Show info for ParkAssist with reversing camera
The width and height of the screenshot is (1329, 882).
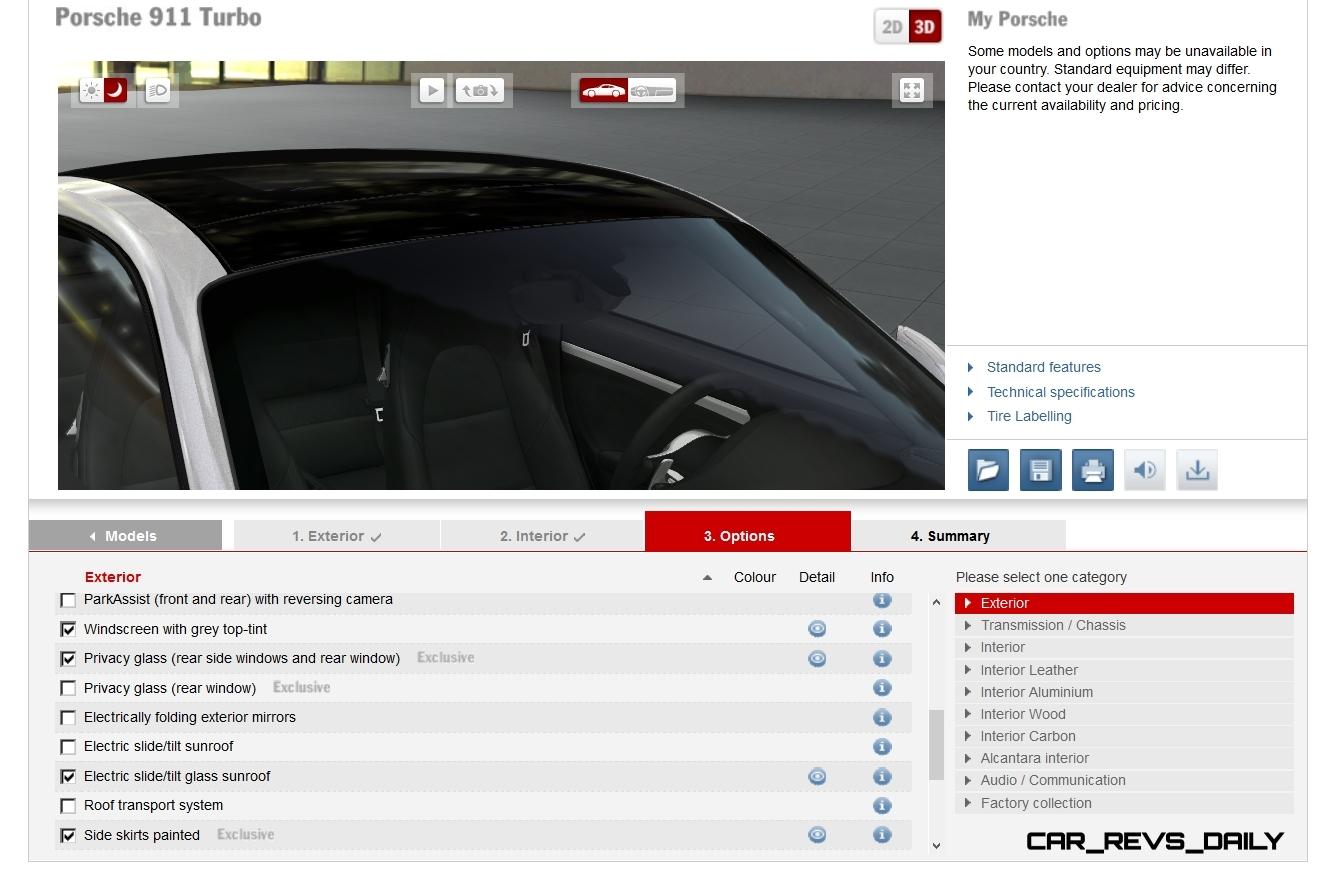pyautogui.click(x=882, y=600)
